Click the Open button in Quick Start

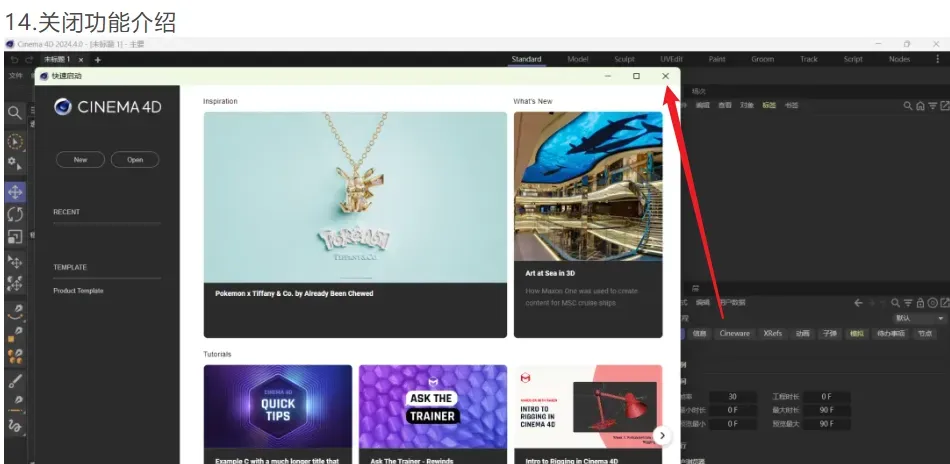coord(135,160)
